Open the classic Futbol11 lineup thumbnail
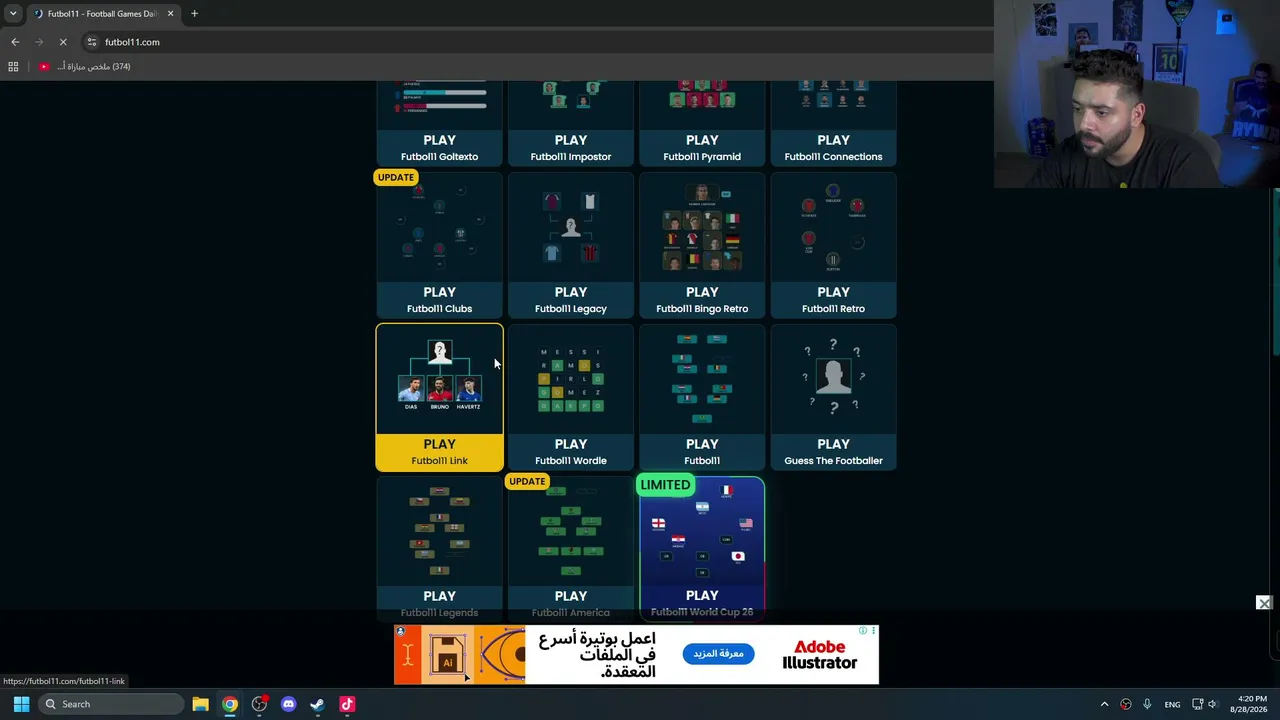The width and height of the screenshot is (1280, 720). pos(702,379)
